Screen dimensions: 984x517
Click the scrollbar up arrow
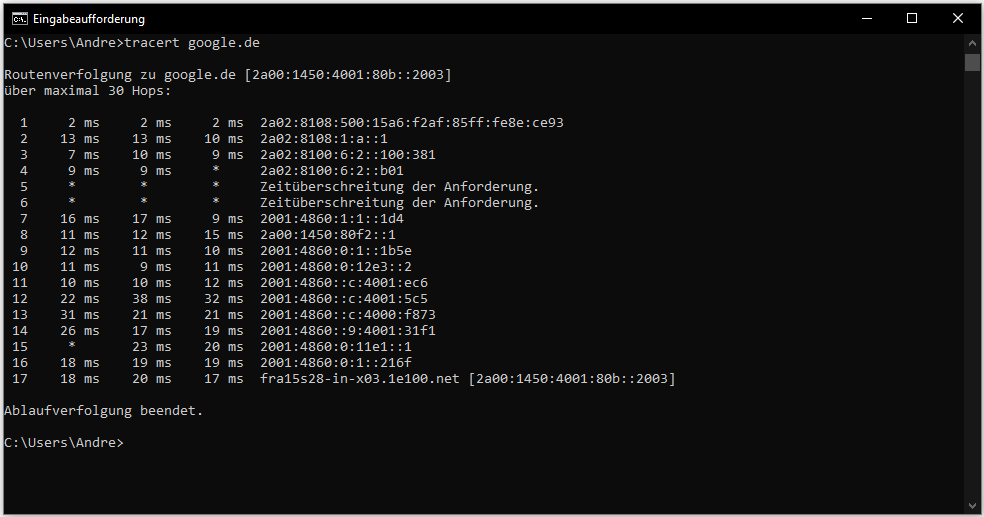pos(972,43)
